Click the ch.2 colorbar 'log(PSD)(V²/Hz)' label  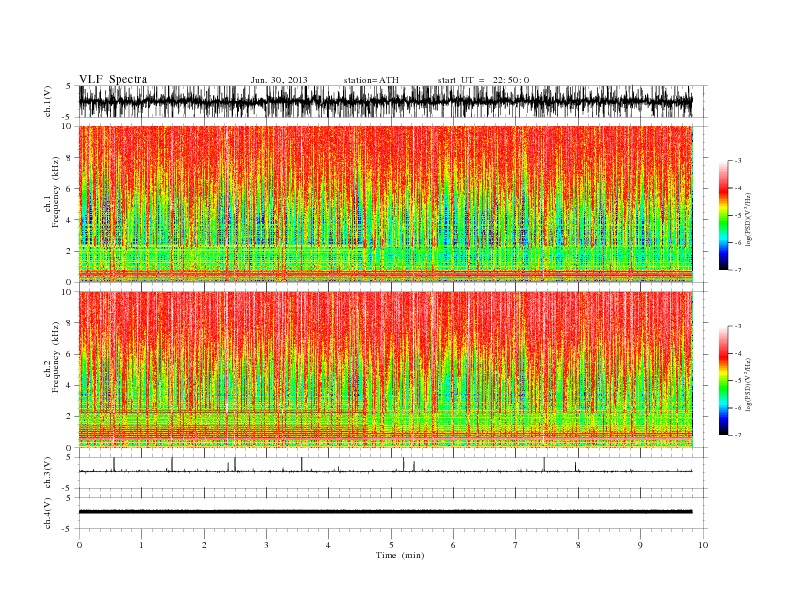coord(749,385)
